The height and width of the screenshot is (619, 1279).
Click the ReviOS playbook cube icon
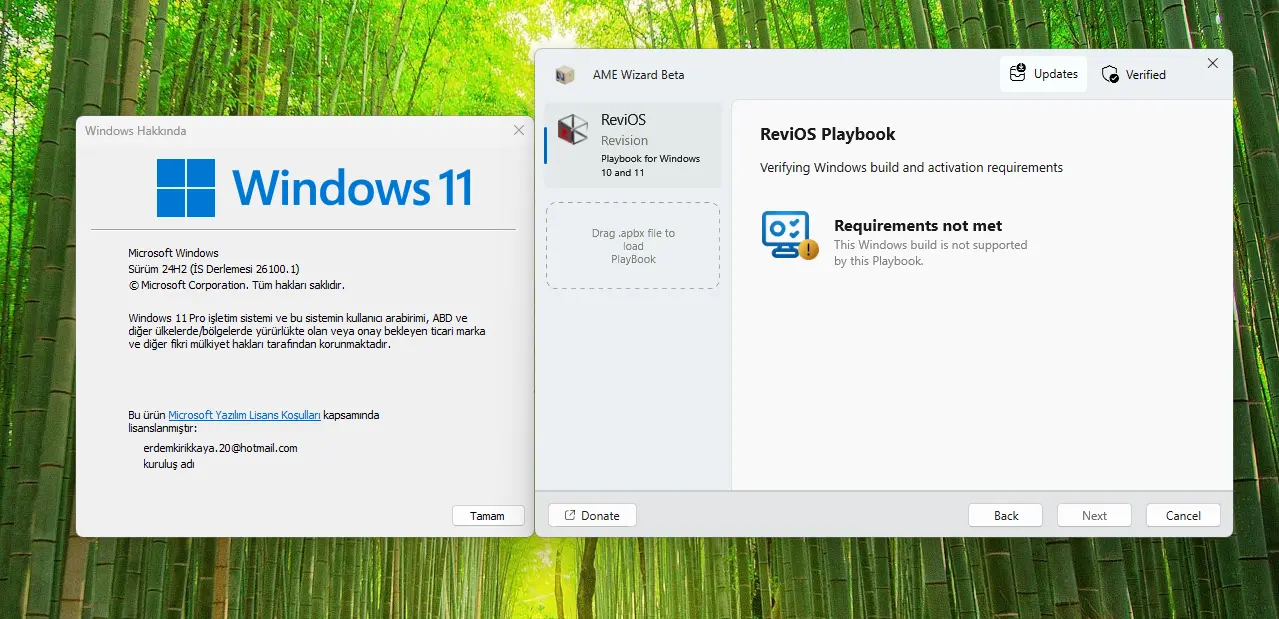(x=573, y=129)
